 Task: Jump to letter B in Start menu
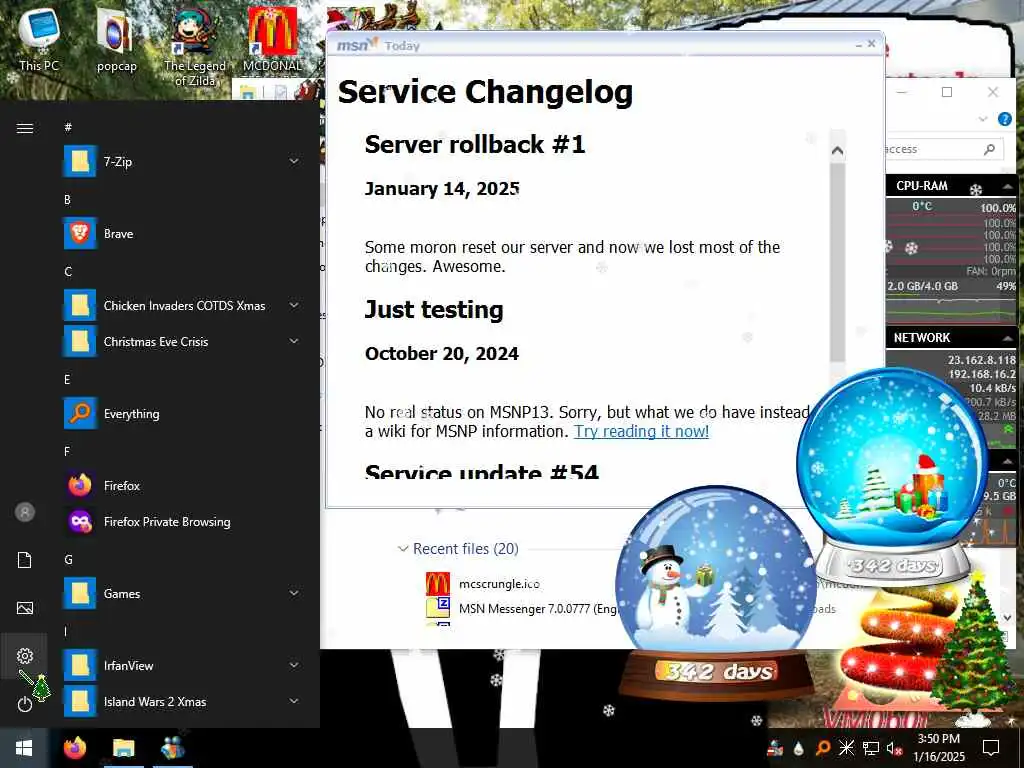coord(67,199)
